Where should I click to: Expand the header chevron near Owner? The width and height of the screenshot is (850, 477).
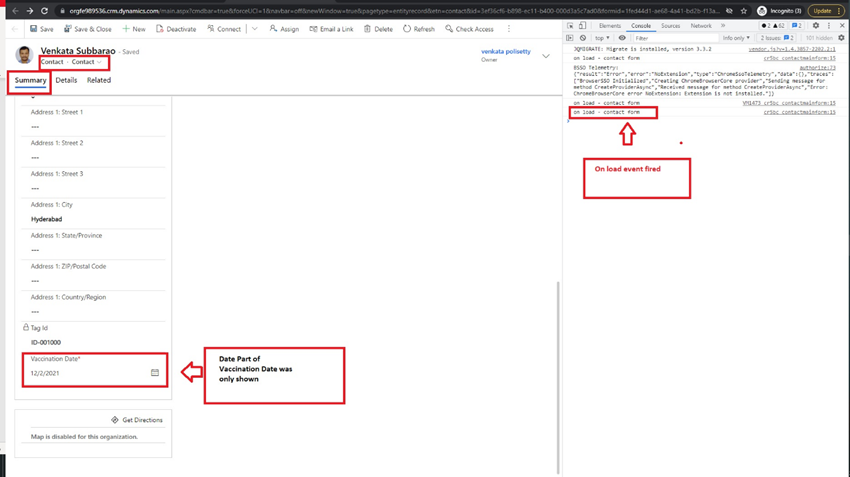tap(546, 56)
